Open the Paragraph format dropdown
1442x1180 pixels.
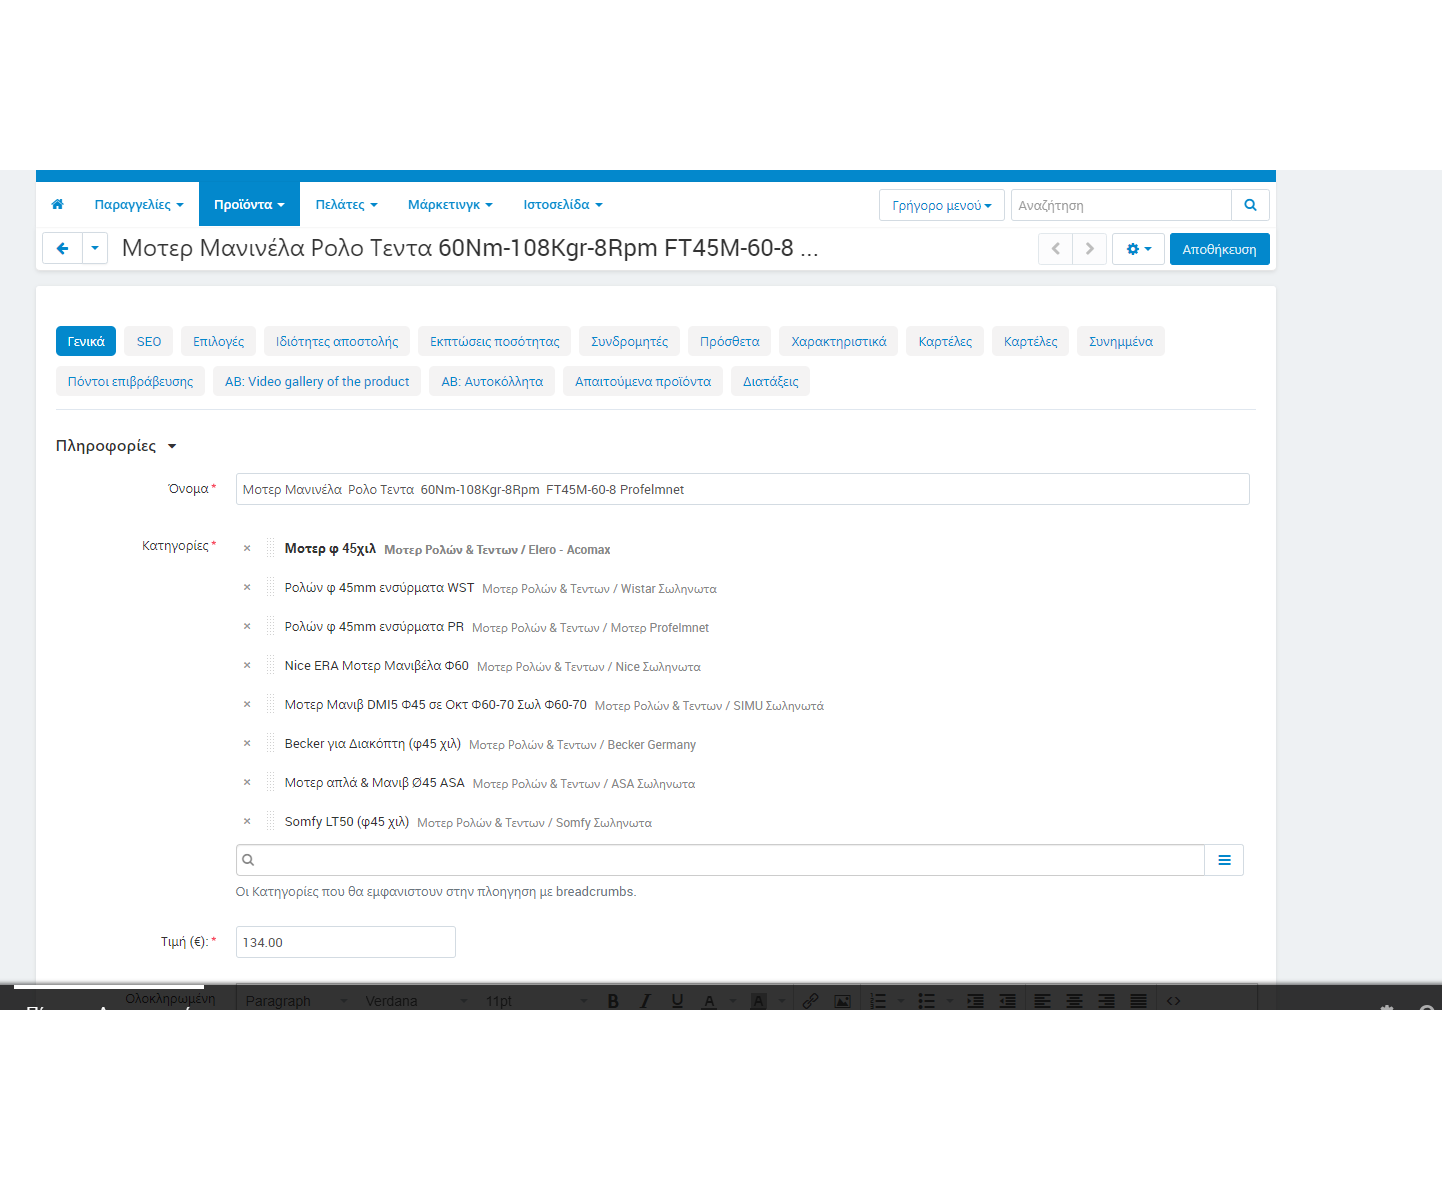click(x=296, y=1001)
